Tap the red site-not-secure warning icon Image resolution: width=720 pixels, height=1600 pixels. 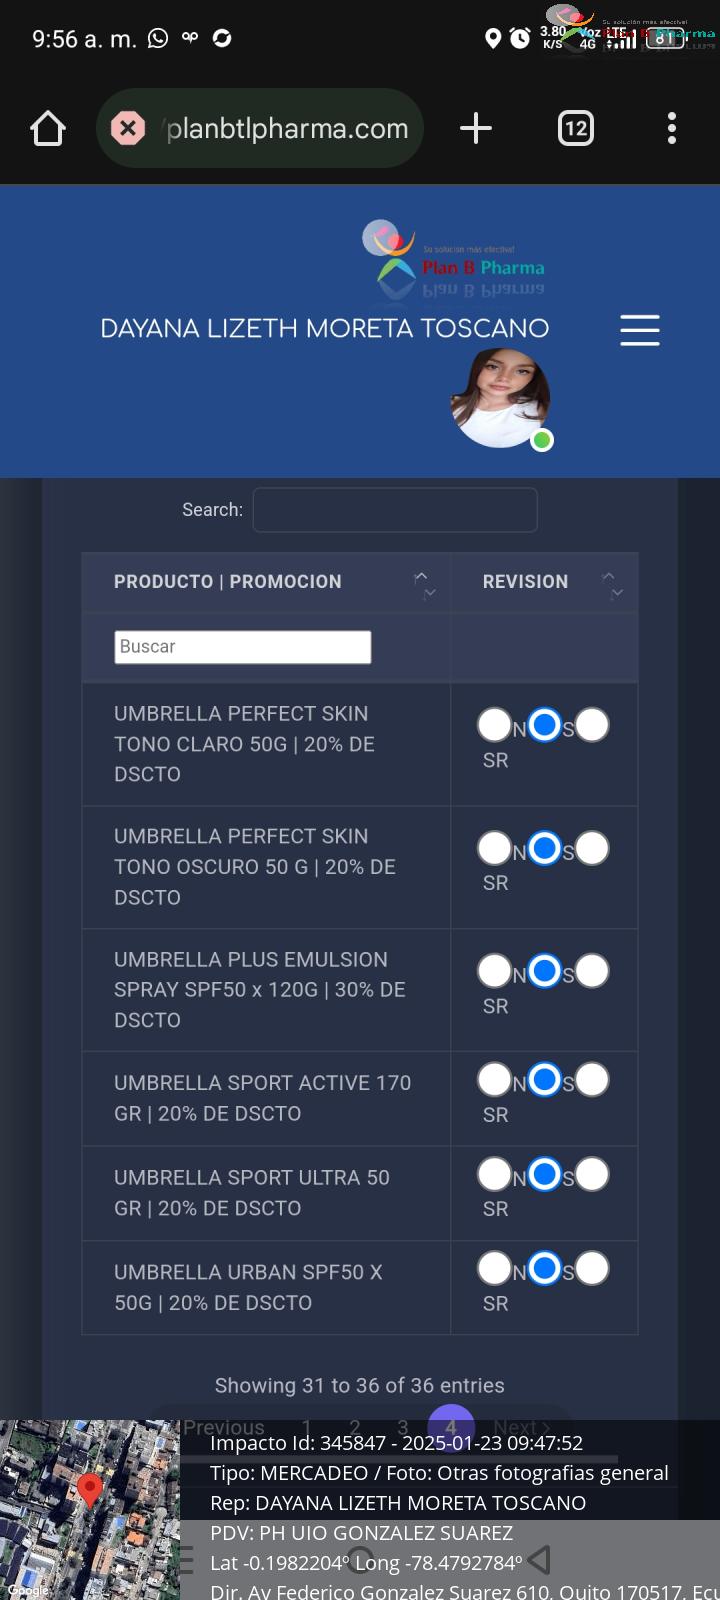(128, 128)
